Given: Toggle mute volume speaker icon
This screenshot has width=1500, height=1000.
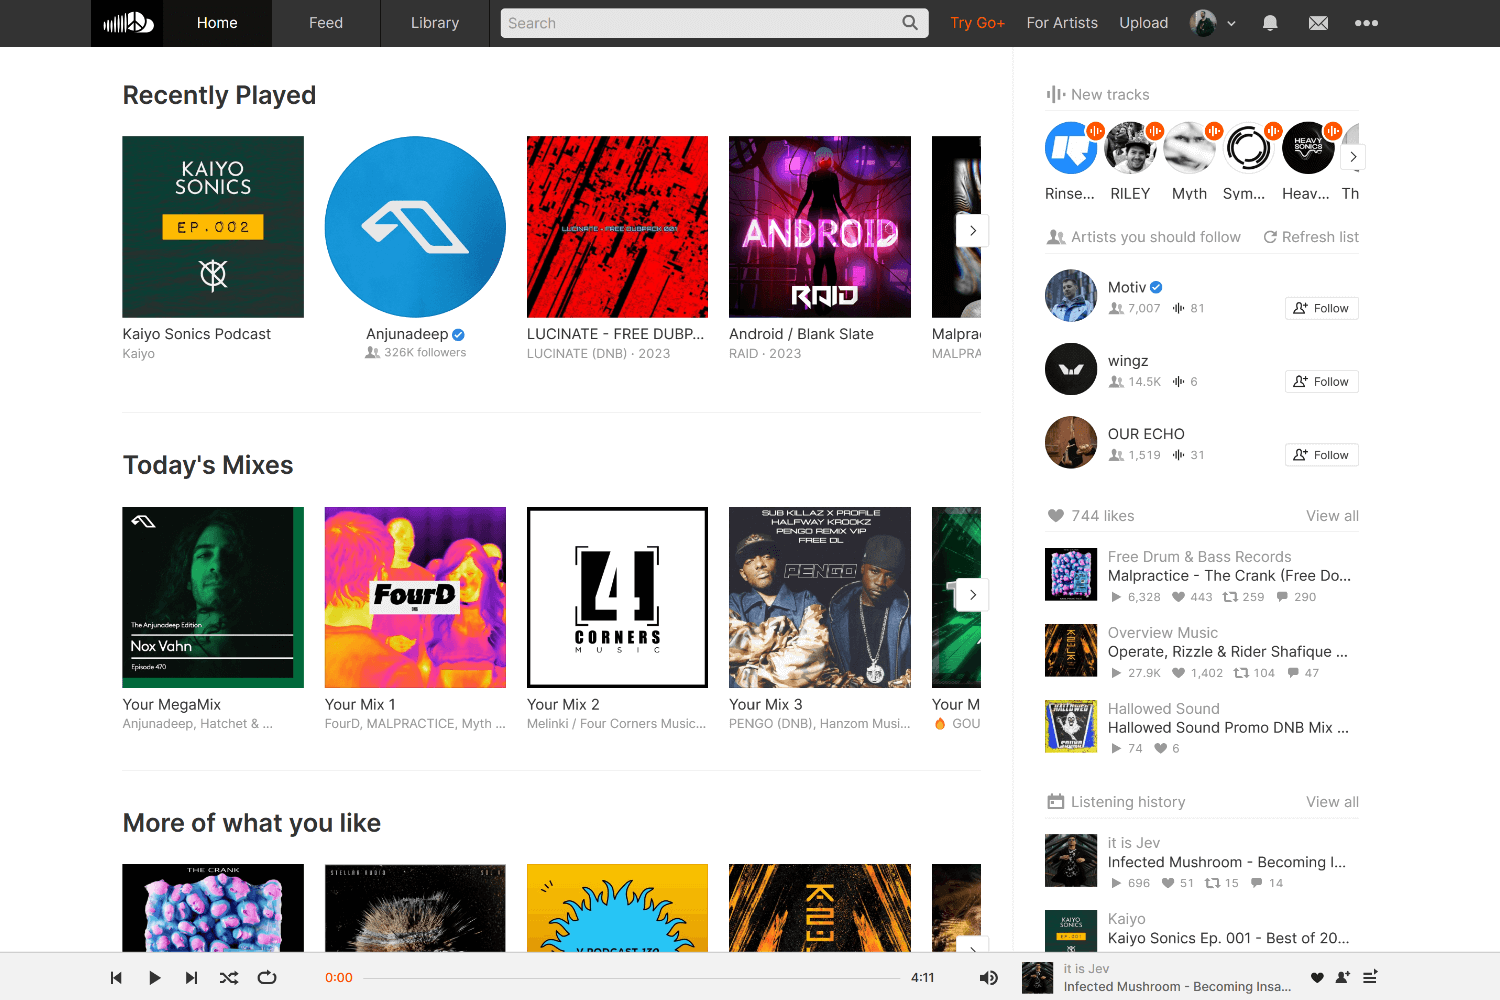Looking at the screenshot, I should tap(988, 978).
